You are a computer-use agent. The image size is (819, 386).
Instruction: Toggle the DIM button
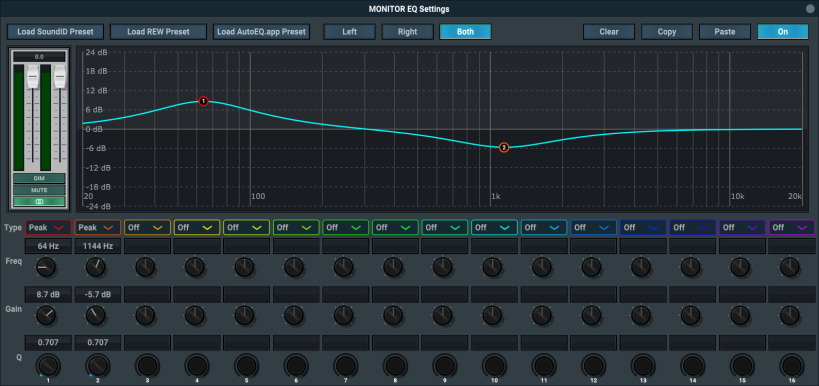pyautogui.click(x=39, y=179)
